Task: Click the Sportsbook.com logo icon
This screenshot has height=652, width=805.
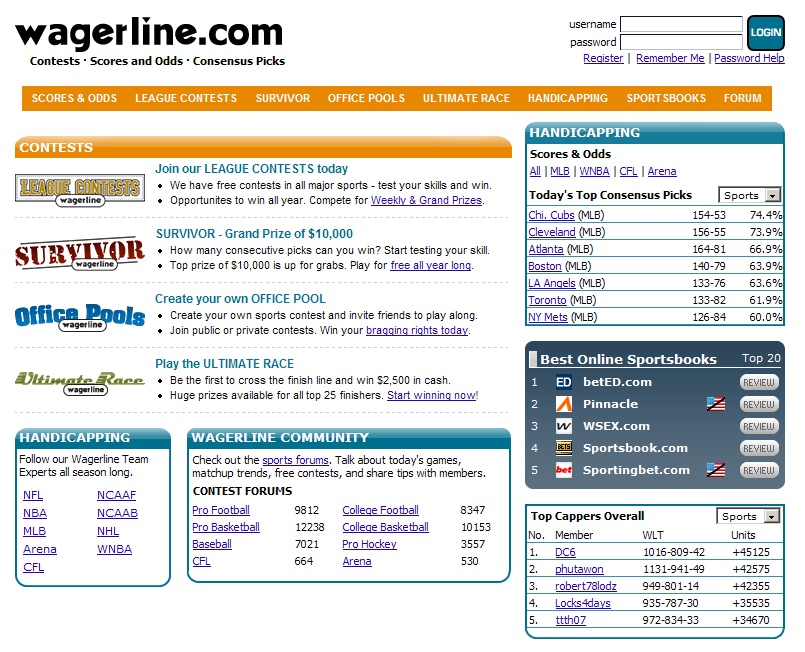Action: pyautogui.click(x=564, y=448)
